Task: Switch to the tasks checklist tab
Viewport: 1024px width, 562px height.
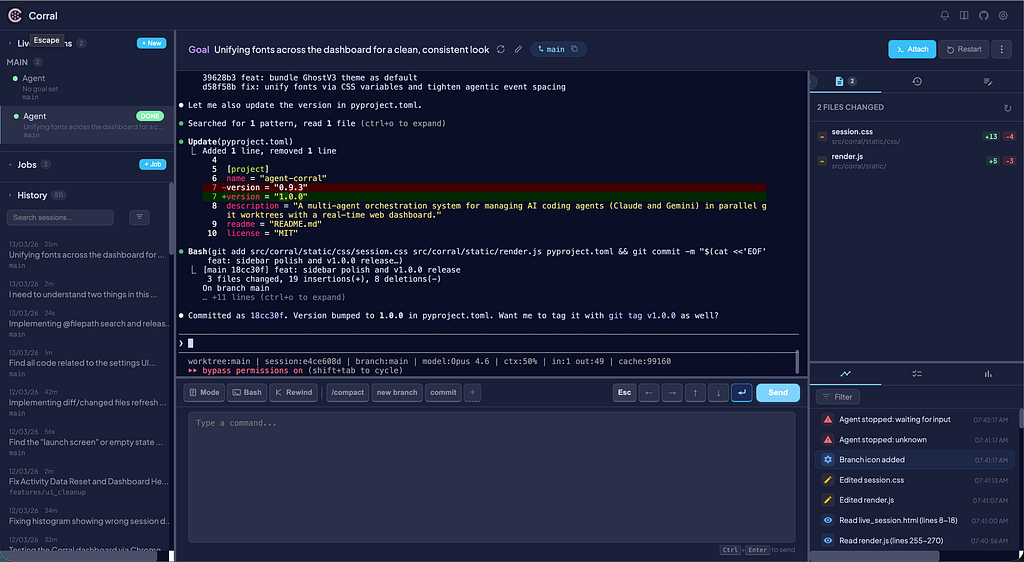Action: 917,374
